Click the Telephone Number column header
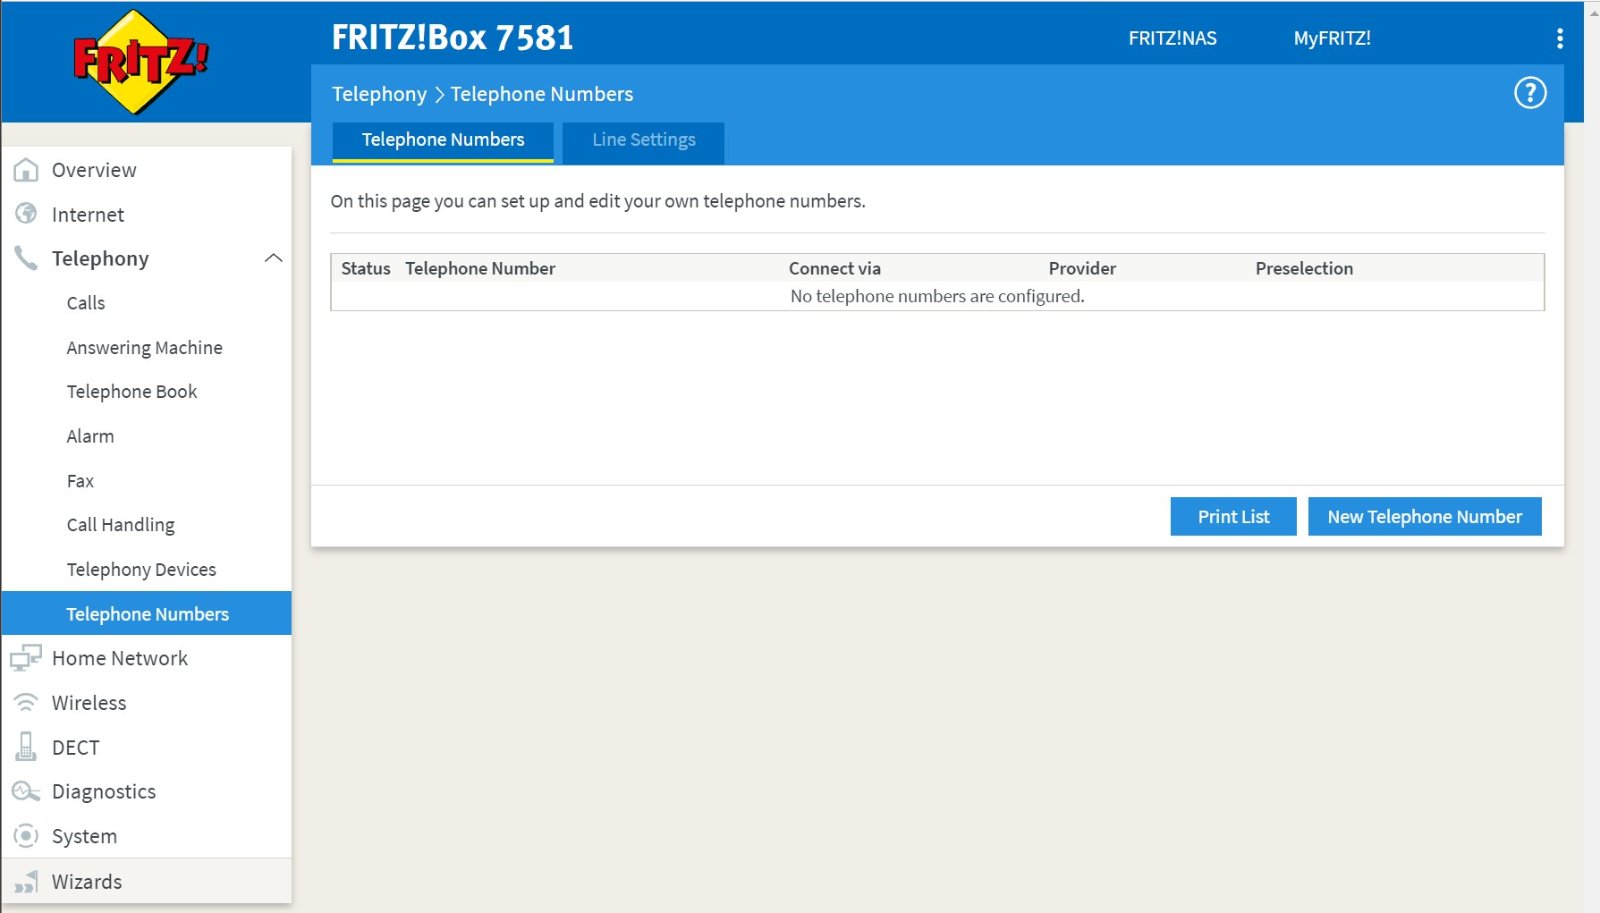This screenshot has height=913, width=1600. coord(480,268)
